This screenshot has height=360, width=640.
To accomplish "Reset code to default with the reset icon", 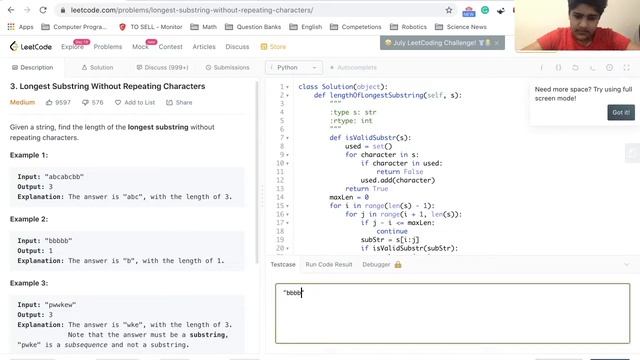I will tap(575, 68).
